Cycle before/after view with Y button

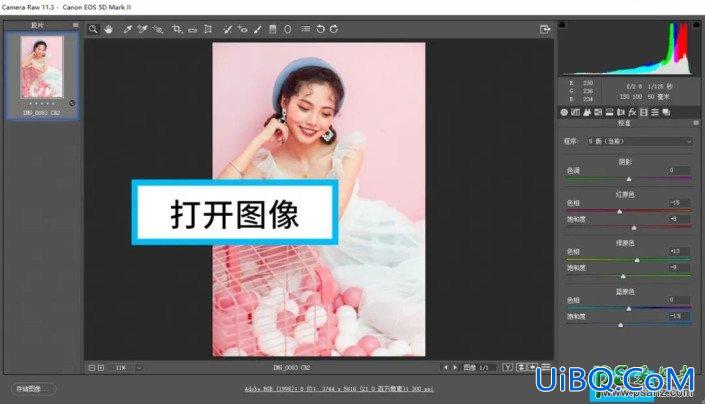tap(508, 368)
